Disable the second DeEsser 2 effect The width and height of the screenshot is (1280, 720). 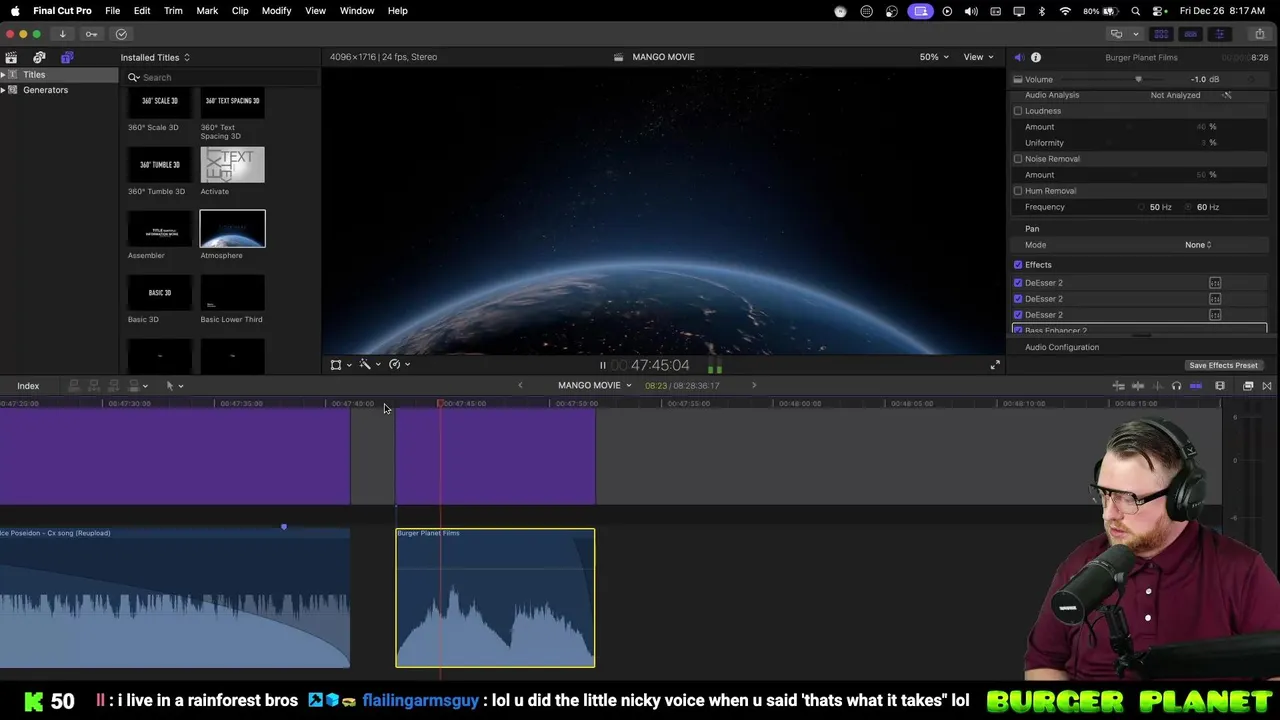[1018, 299]
